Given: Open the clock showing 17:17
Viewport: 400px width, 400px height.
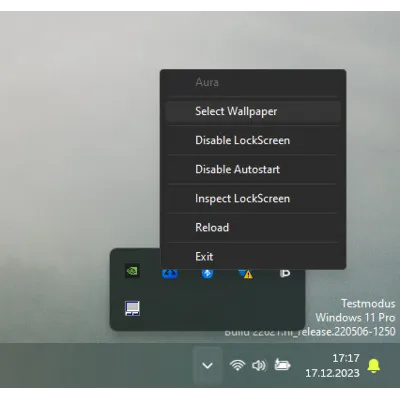Looking at the screenshot, I should pos(346,358).
